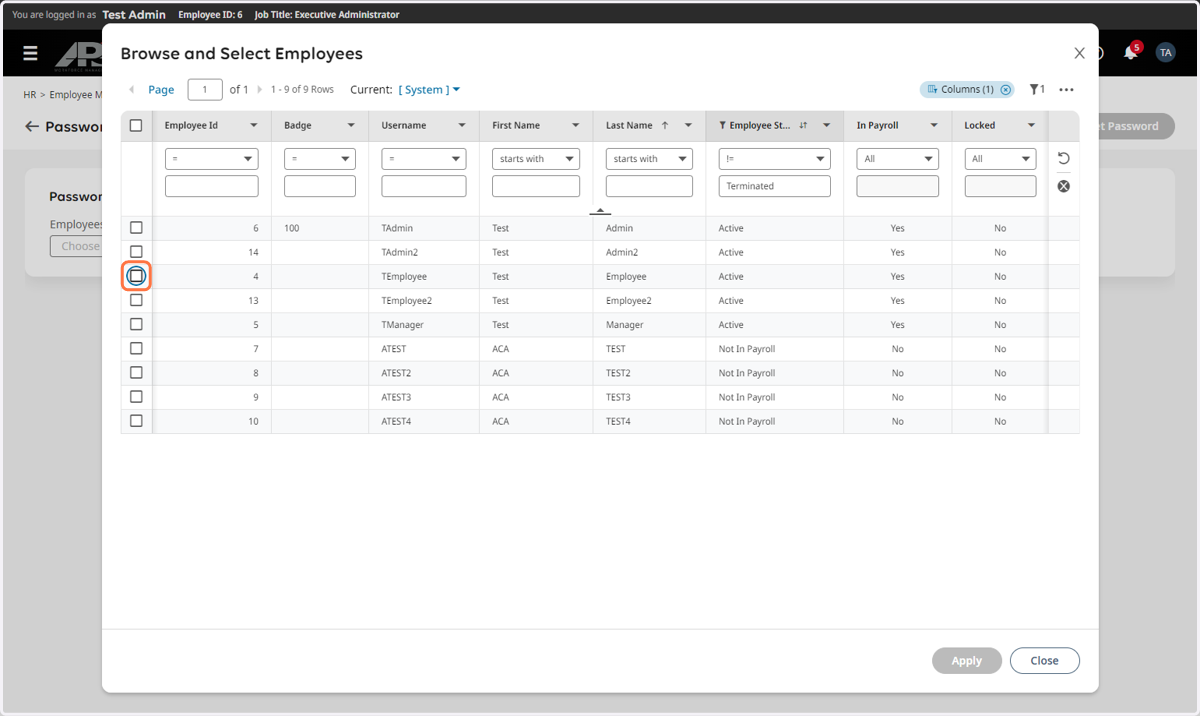1200x716 pixels.
Task: Remove the Columns (1) chip
Action: point(1006,90)
